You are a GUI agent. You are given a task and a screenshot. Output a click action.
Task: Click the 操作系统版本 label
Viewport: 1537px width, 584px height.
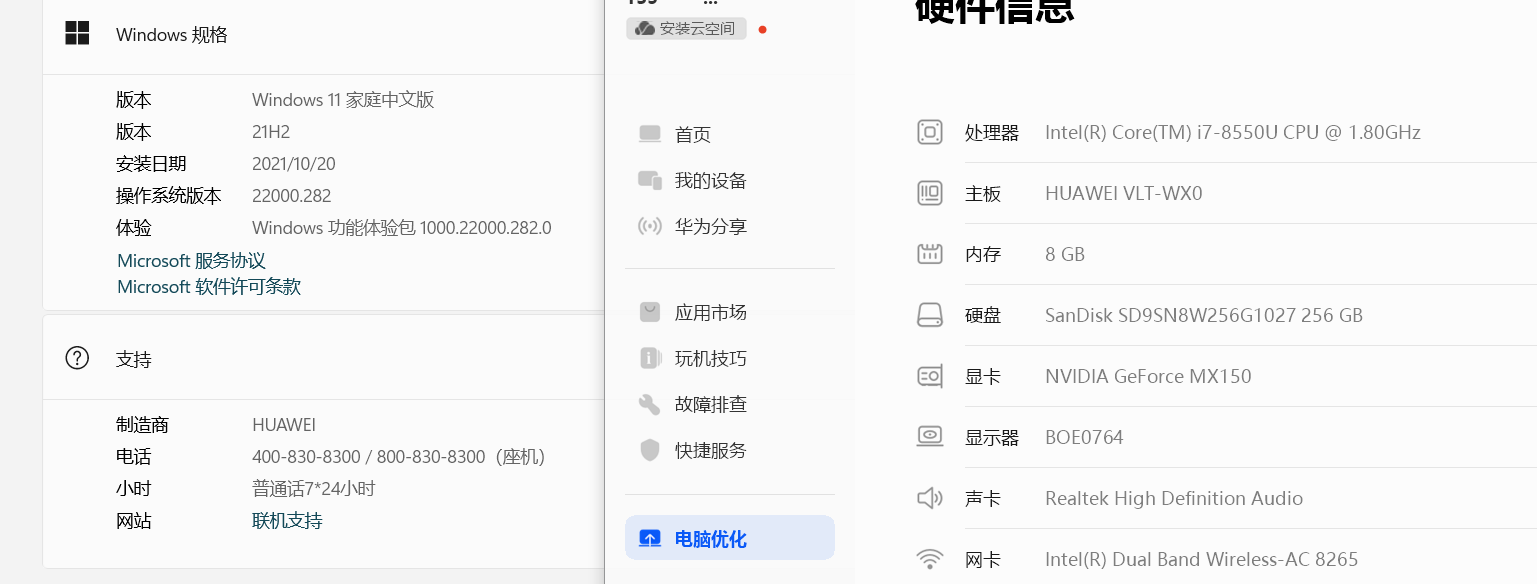169,196
